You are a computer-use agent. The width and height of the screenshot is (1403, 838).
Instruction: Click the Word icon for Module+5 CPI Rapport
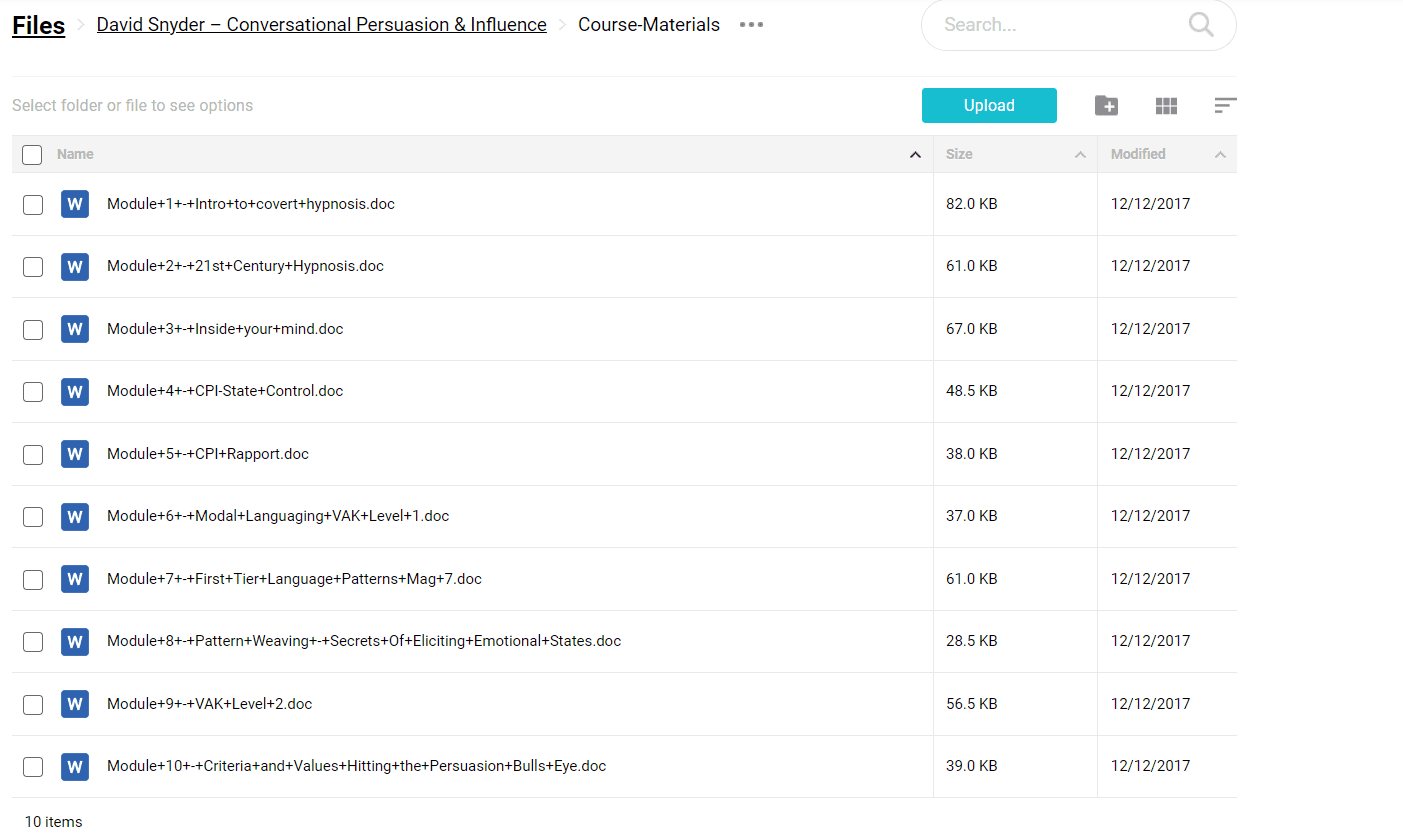[x=75, y=454]
